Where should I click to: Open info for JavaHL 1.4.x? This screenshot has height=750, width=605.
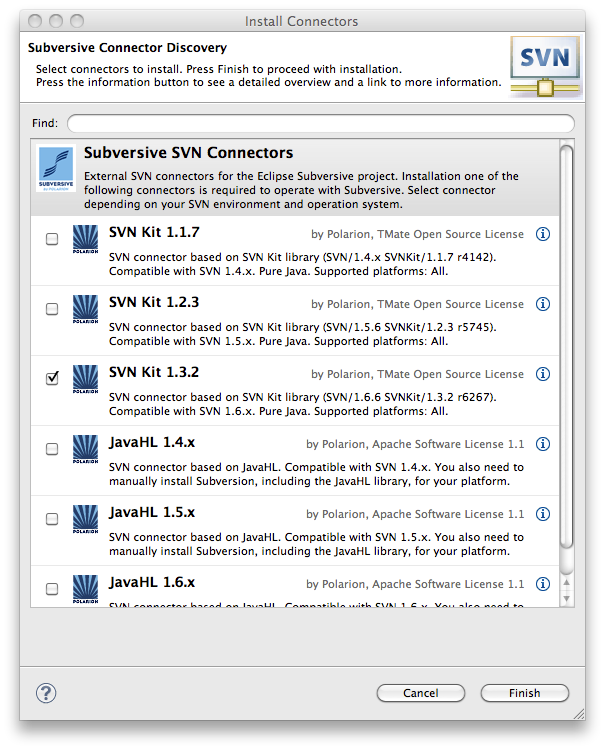tap(542, 444)
